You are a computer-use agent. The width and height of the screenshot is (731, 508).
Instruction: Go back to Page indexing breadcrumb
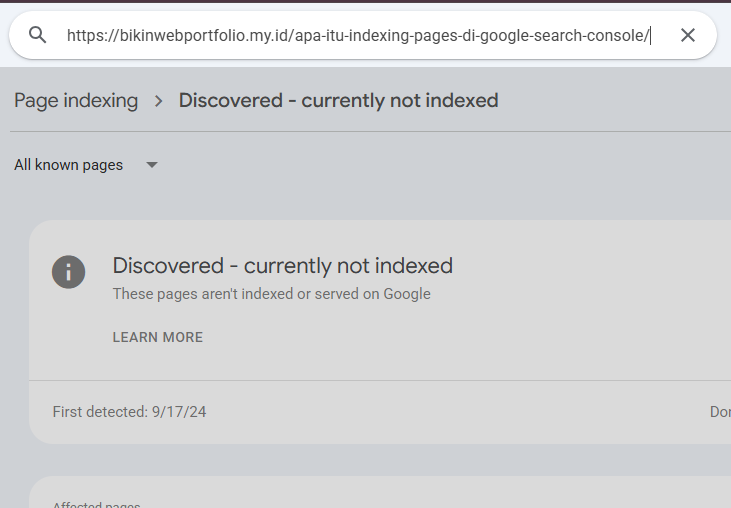click(x=76, y=101)
